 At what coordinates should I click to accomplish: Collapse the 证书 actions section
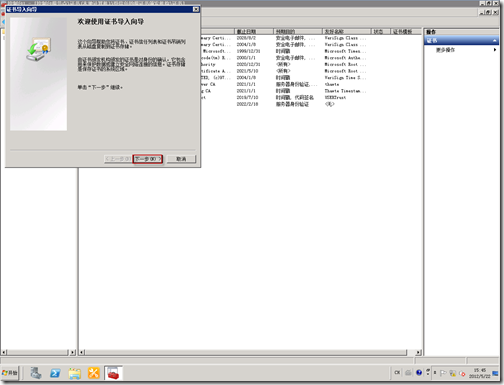pos(495,41)
